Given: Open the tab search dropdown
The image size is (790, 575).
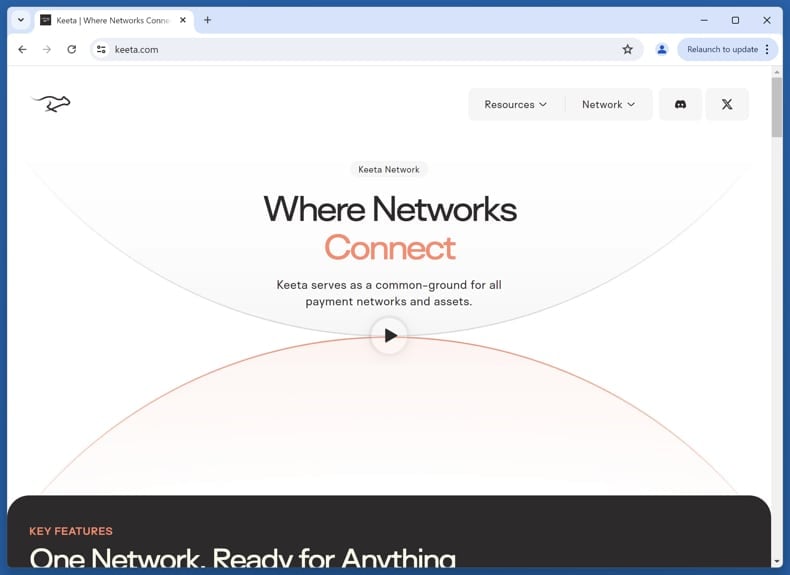Looking at the screenshot, I should click(x=21, y=20).
